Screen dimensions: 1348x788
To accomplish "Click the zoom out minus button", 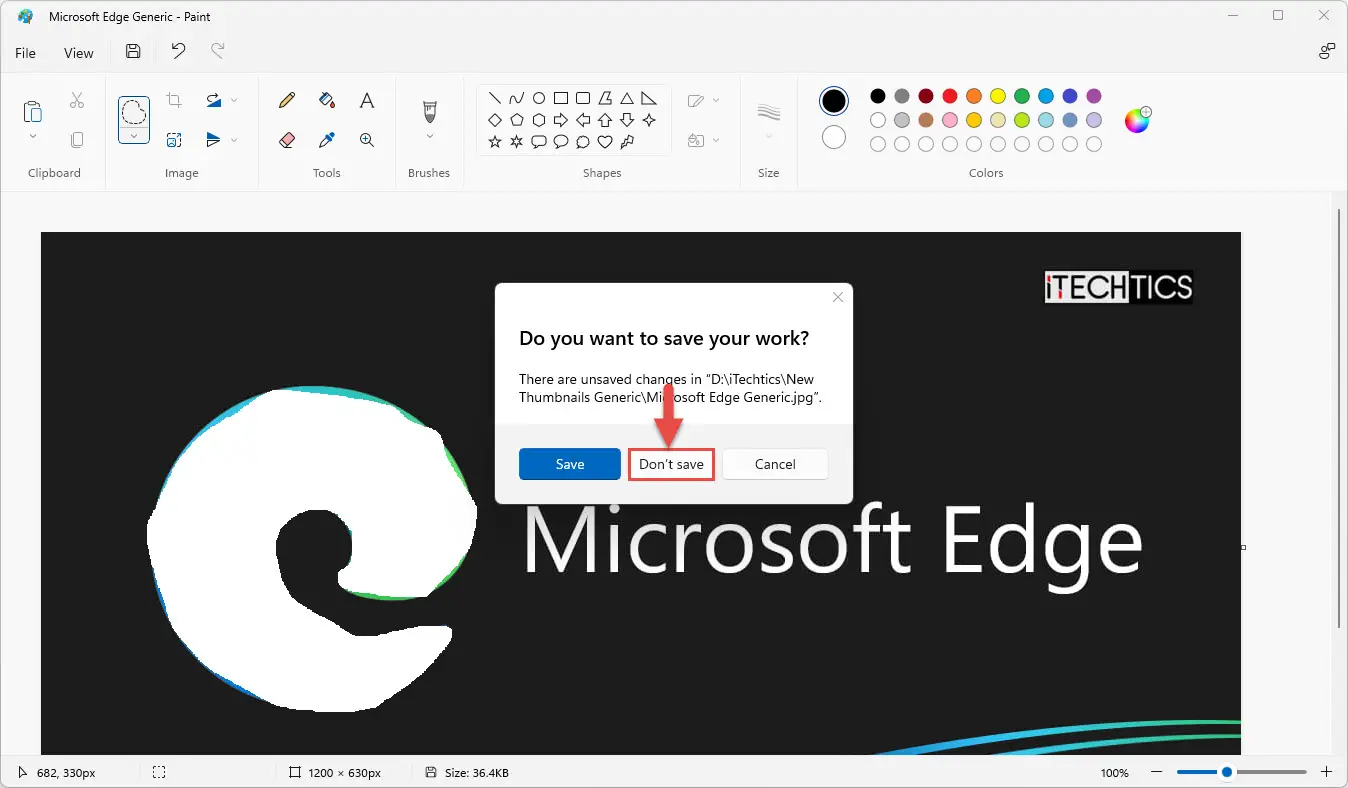I will [x=1157, y=772].
